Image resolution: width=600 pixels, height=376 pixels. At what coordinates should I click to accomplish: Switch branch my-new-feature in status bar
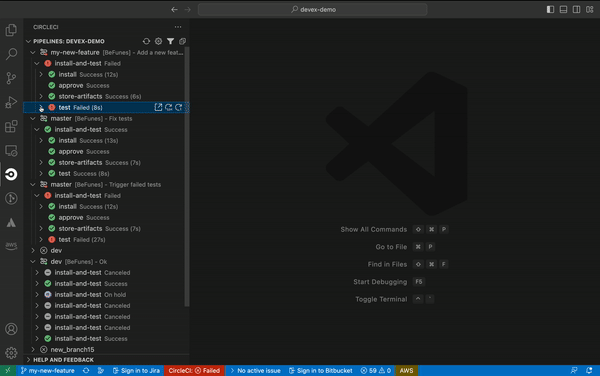(48, 370)
